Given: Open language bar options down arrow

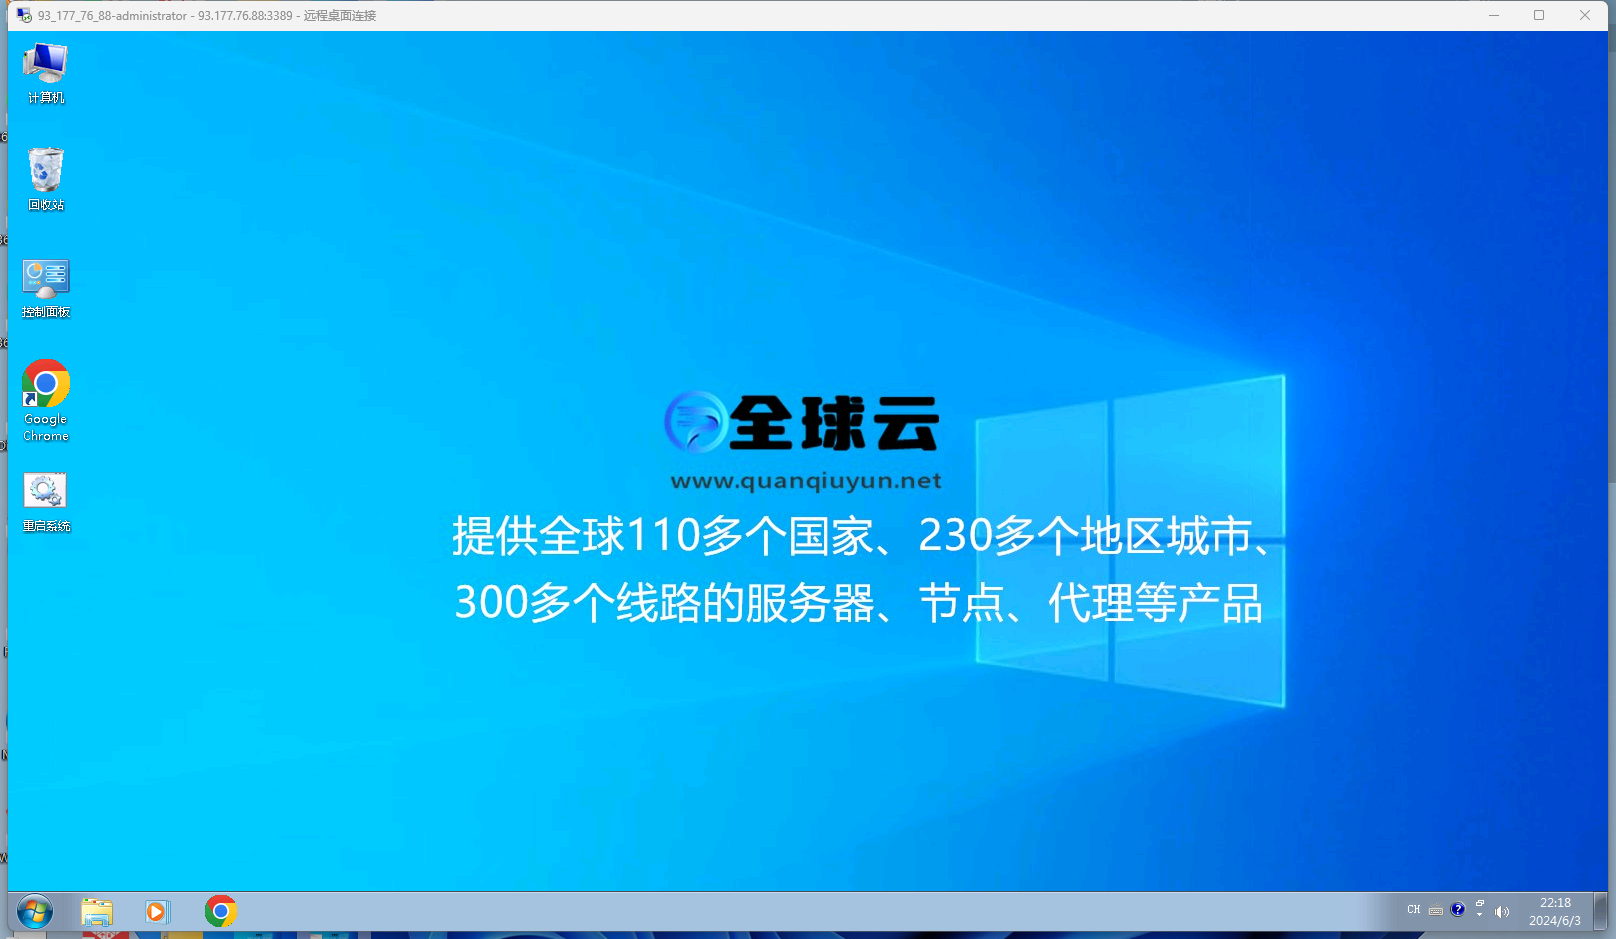Looking at the screenshot, I should point(1480,915).
